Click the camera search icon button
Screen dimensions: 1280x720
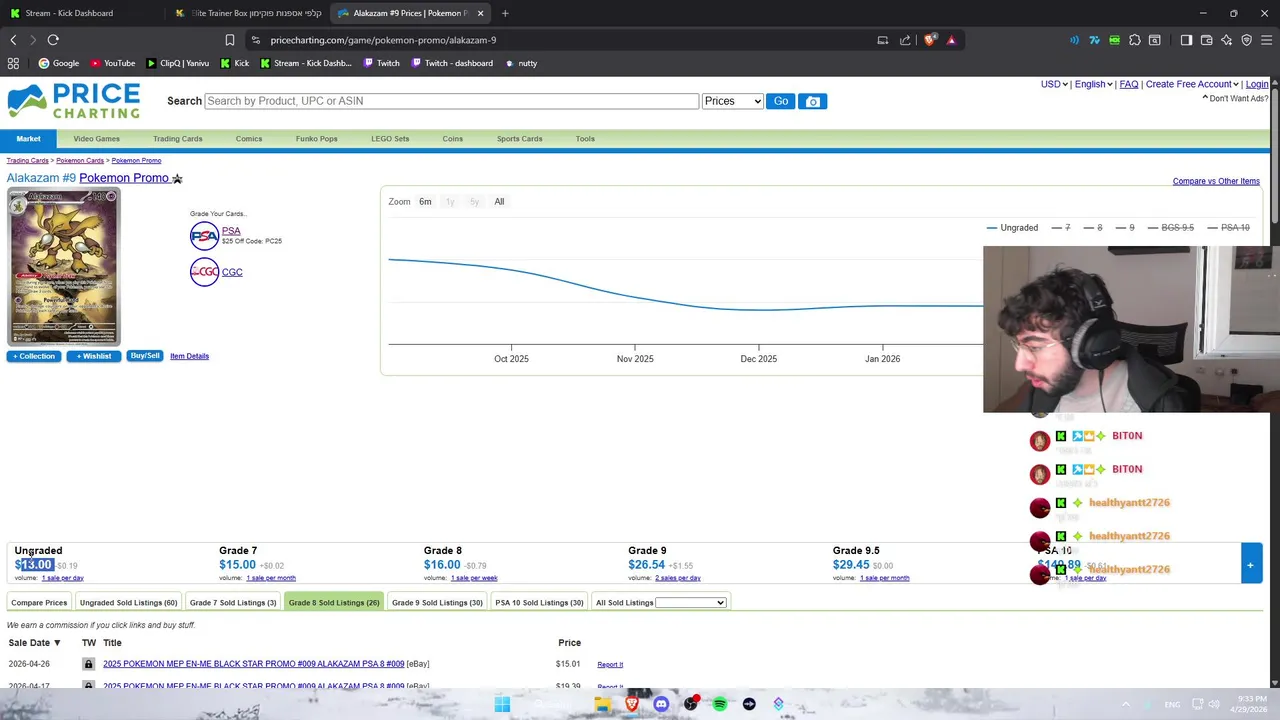(x=813, y=101)
